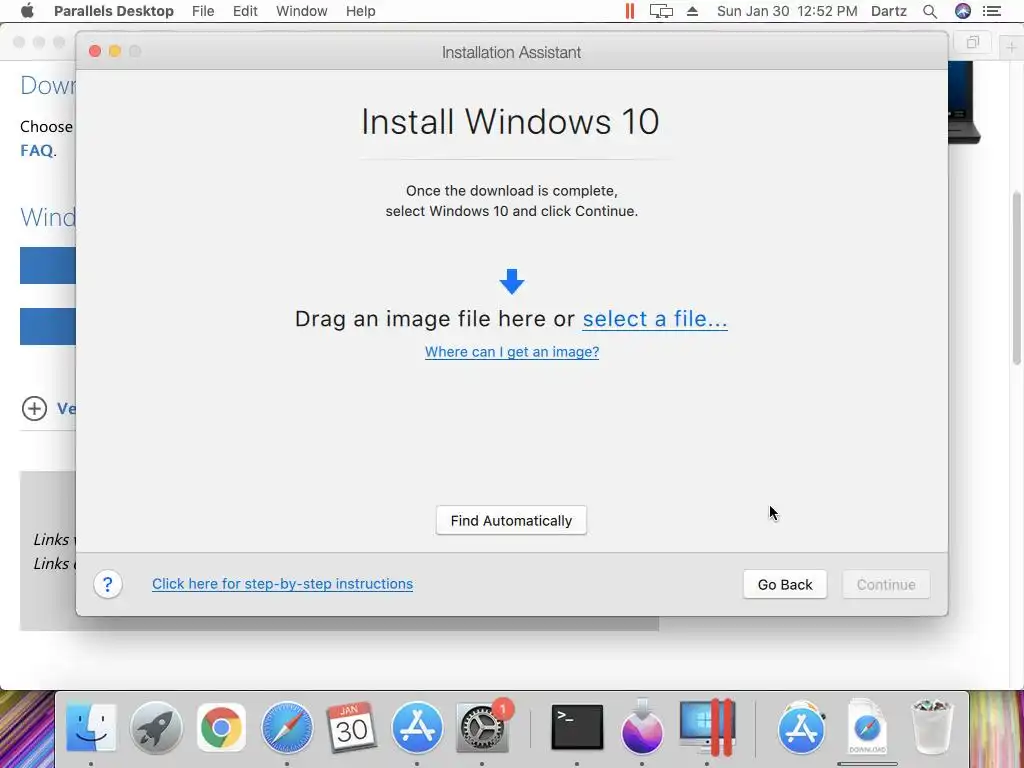Minimize the Installation Assistant window

click(115, 51)
